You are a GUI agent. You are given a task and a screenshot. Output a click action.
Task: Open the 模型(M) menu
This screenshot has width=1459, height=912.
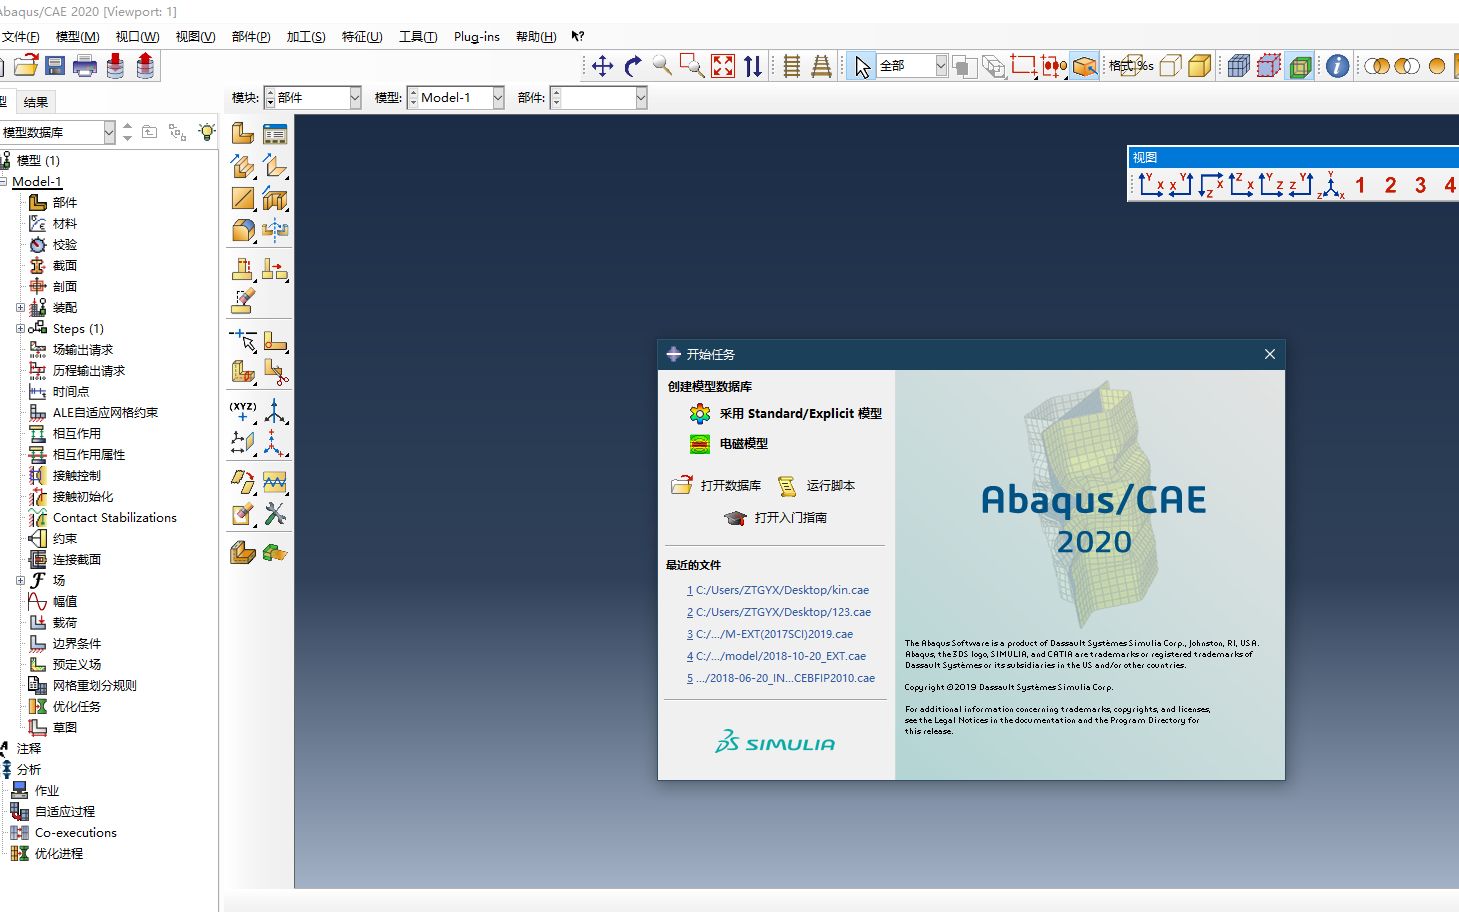[x=77, y=36]
